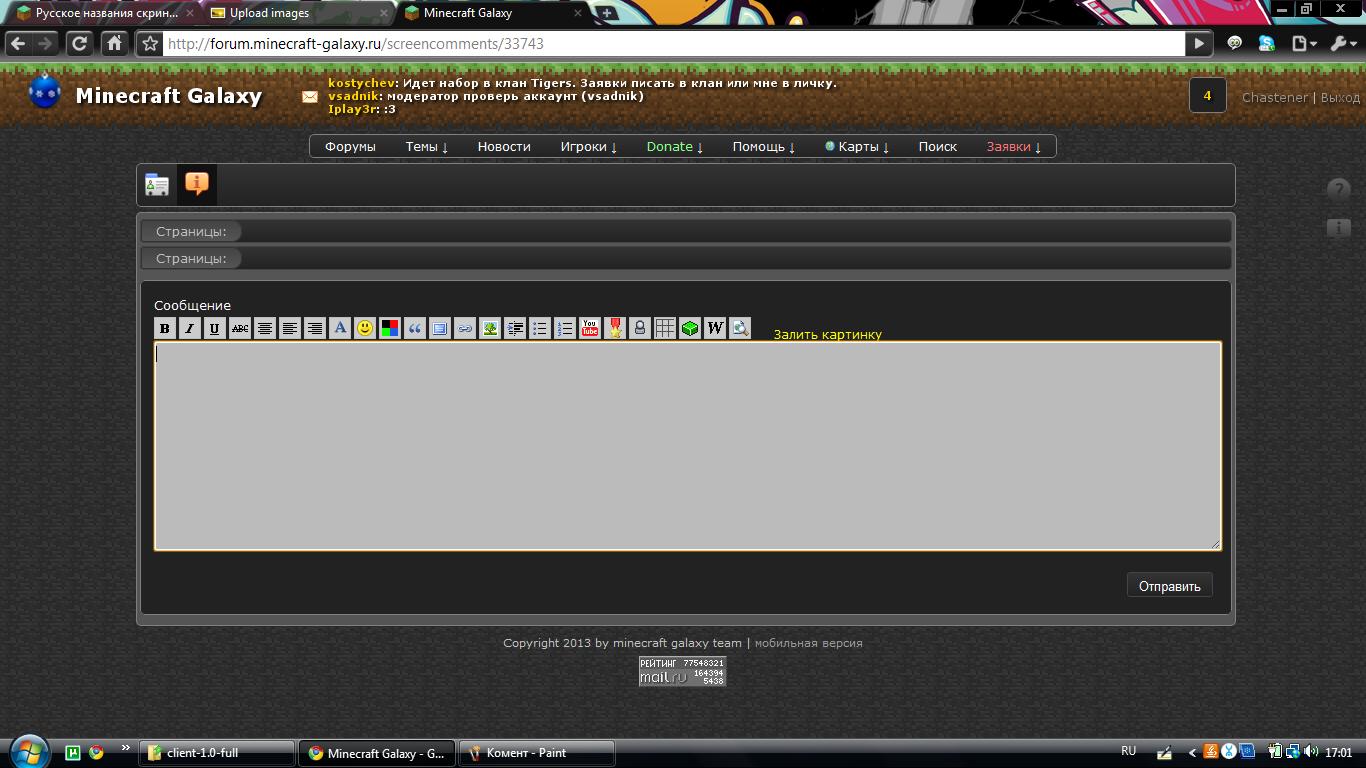Image resolution: width=1366 pixels, height=768 pixels.
Task: Expand the Помощь dropdown menu
Action: tap(764, 147)
